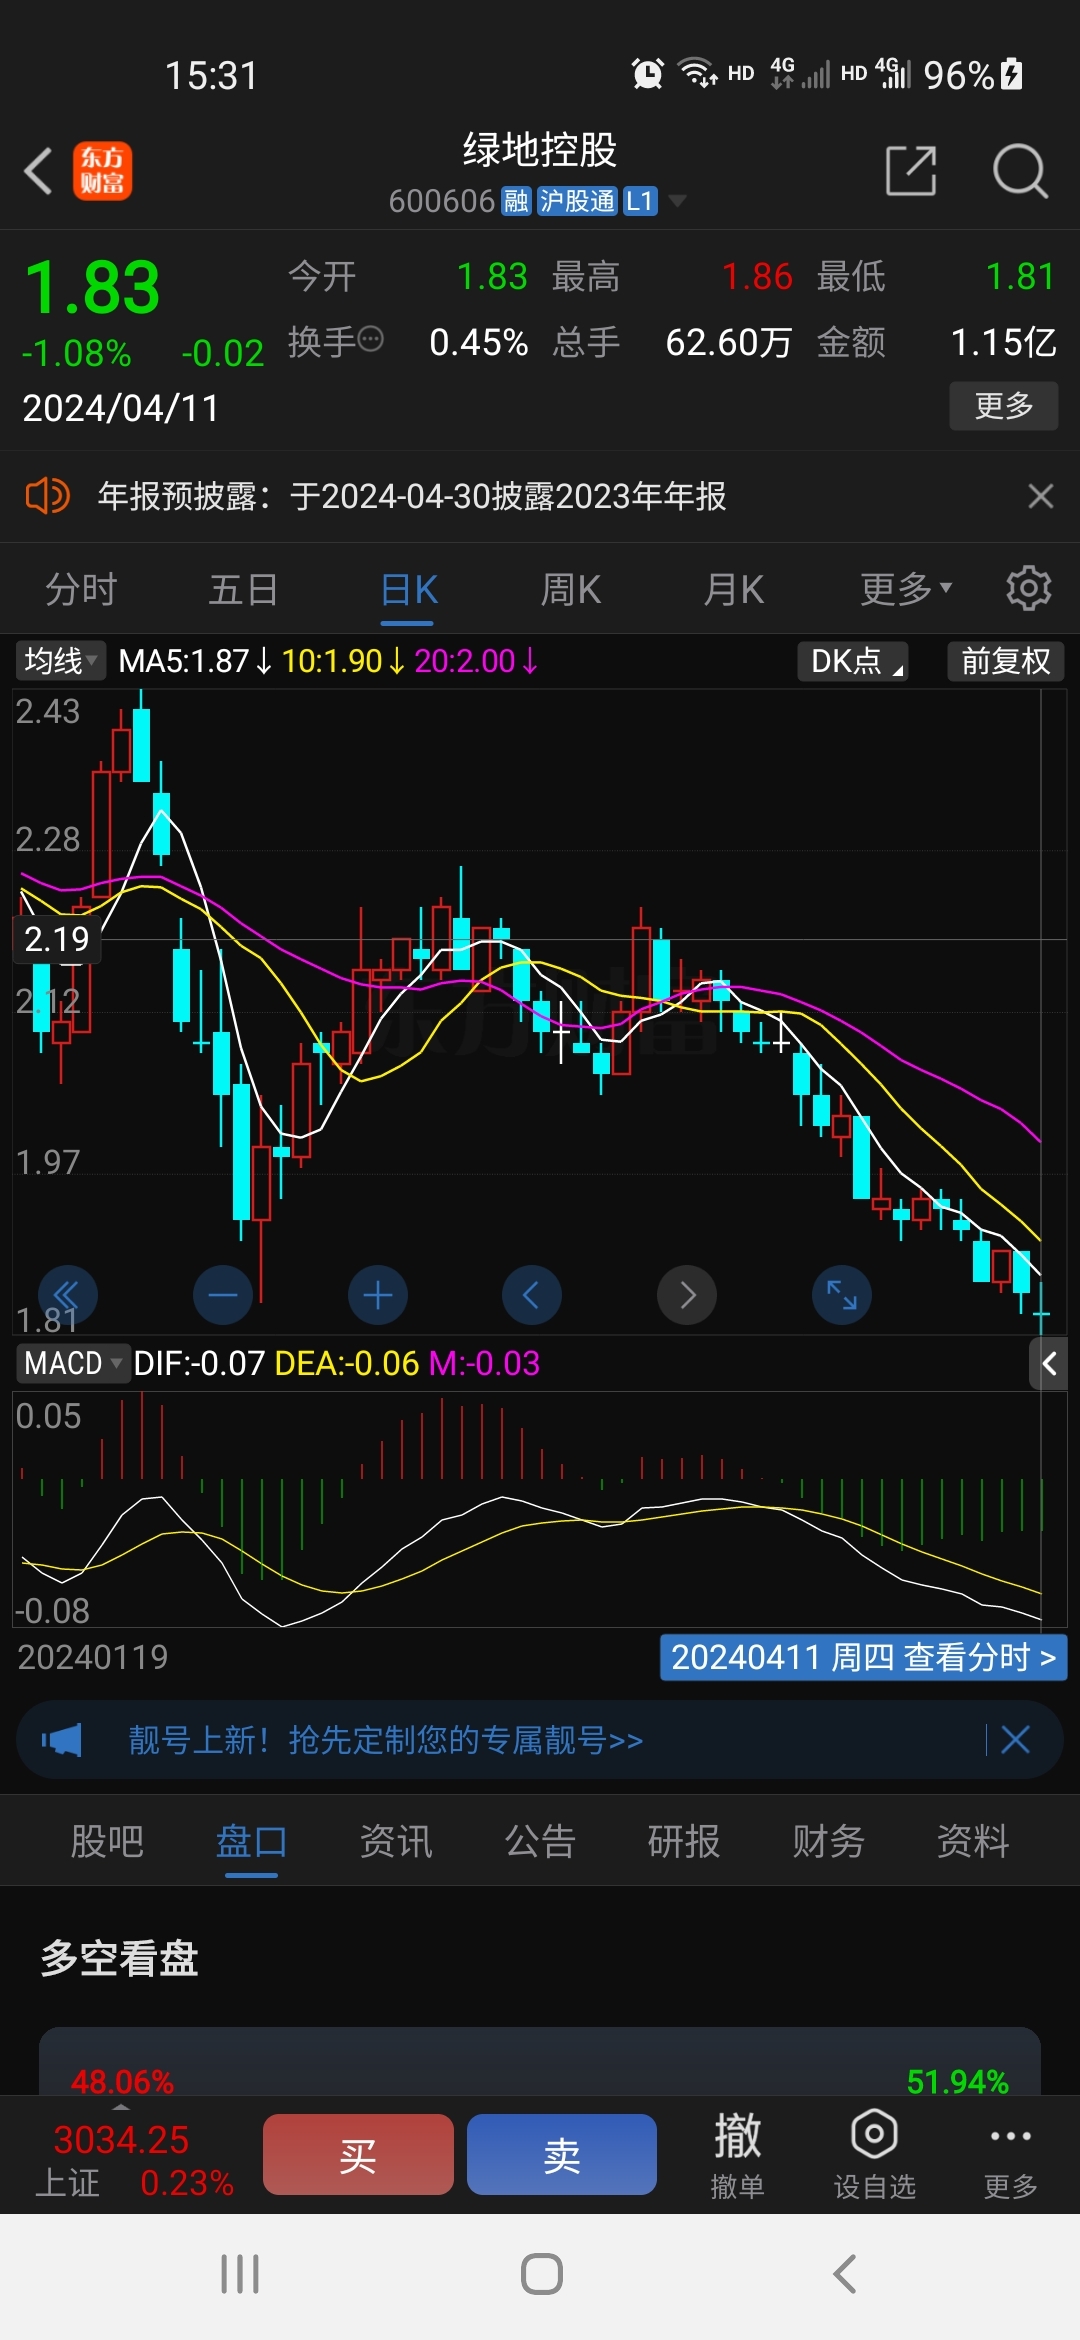1080x2340 pixels.
Task: Tap the MA5:1.87 readout
Action: pos(195,661)
